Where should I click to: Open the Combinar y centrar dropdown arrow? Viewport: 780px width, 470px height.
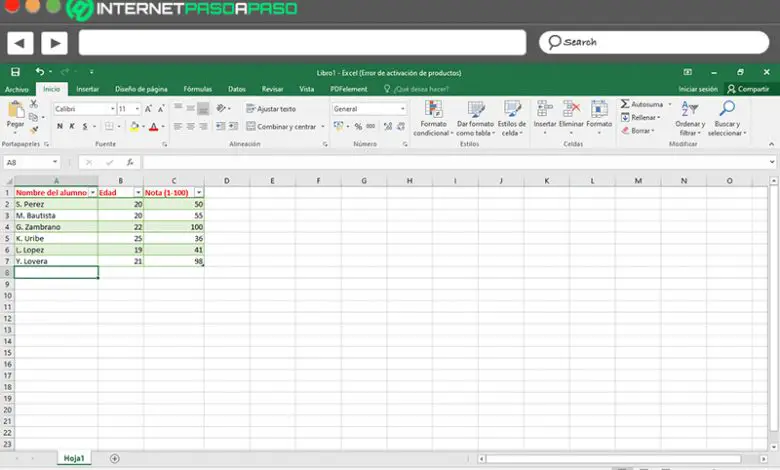click(x=323, y=126)
